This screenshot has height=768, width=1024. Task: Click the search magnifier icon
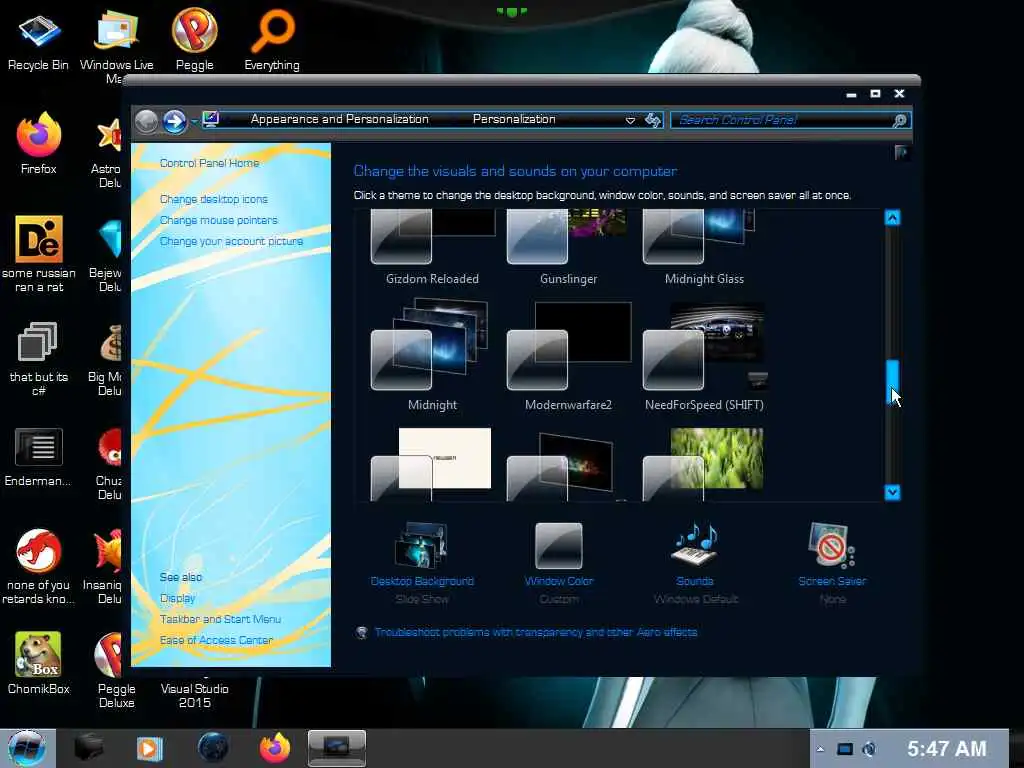tap(900, 120)
